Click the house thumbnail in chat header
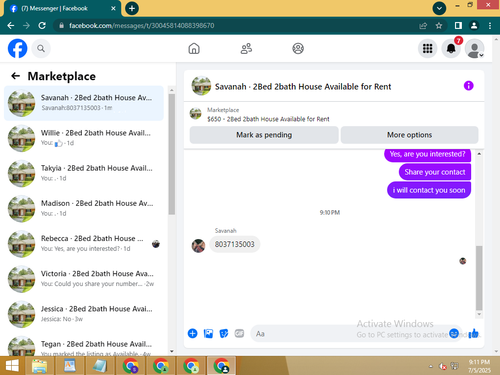500x375 pixels. point(201,86)
